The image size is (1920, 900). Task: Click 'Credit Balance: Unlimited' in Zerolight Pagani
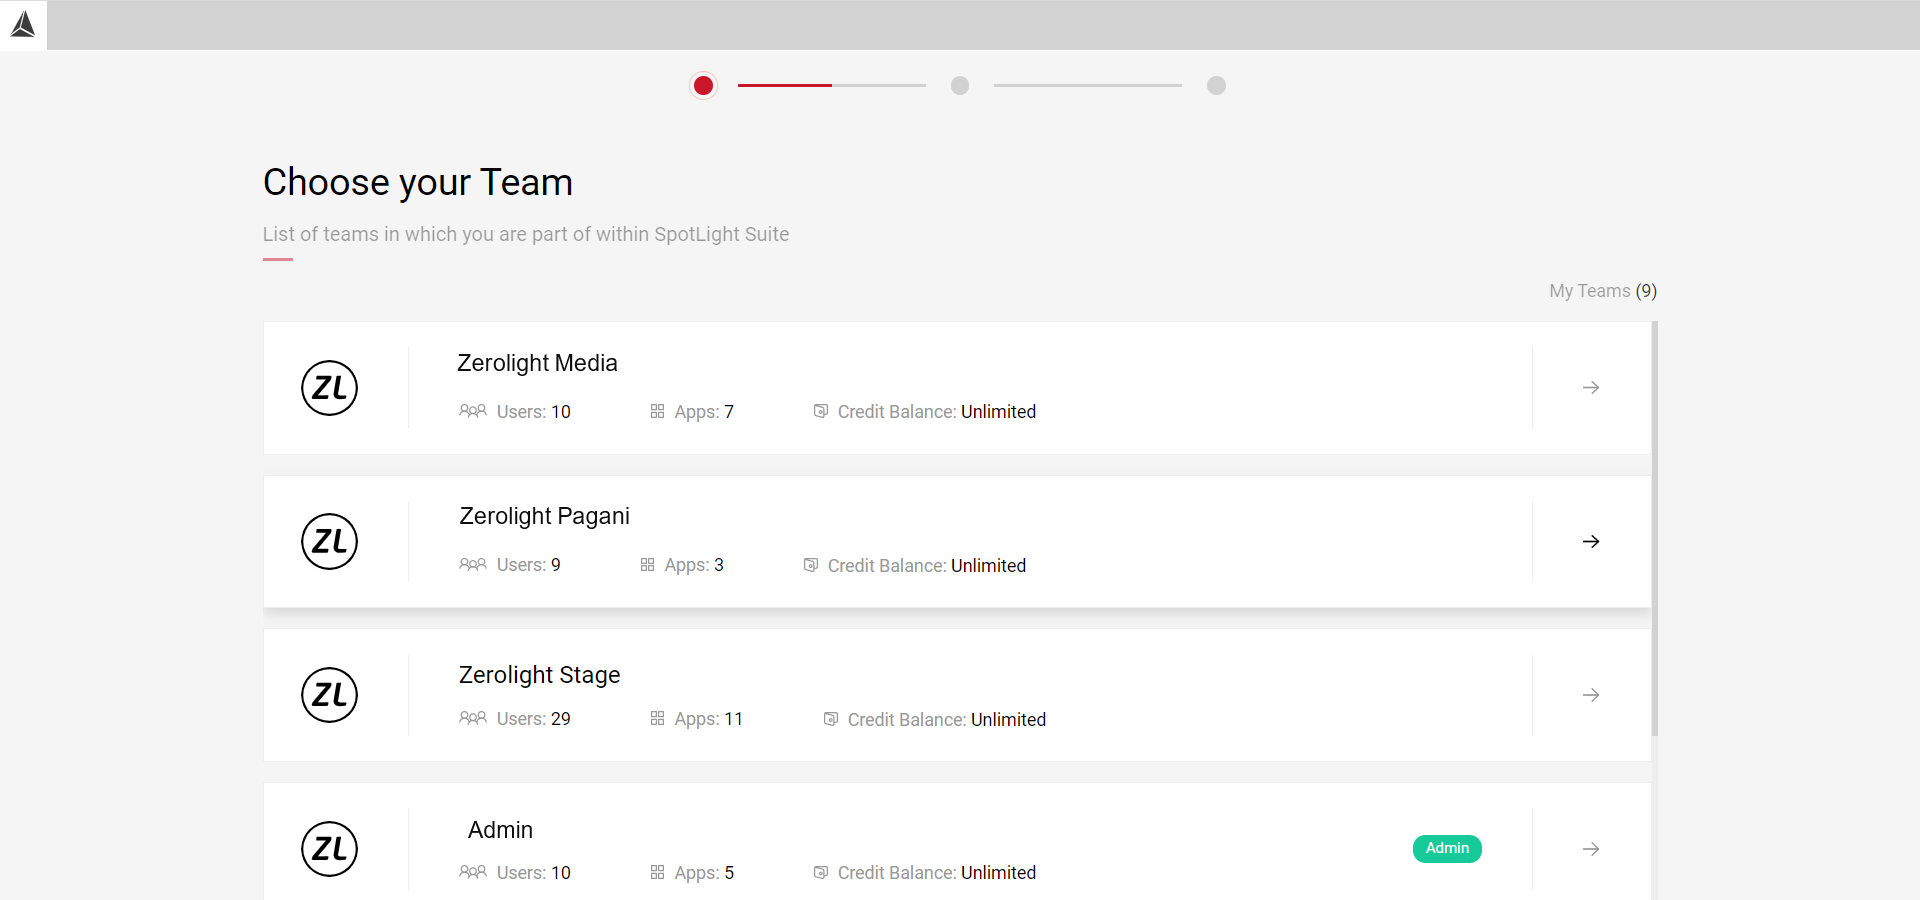[926, 566]
